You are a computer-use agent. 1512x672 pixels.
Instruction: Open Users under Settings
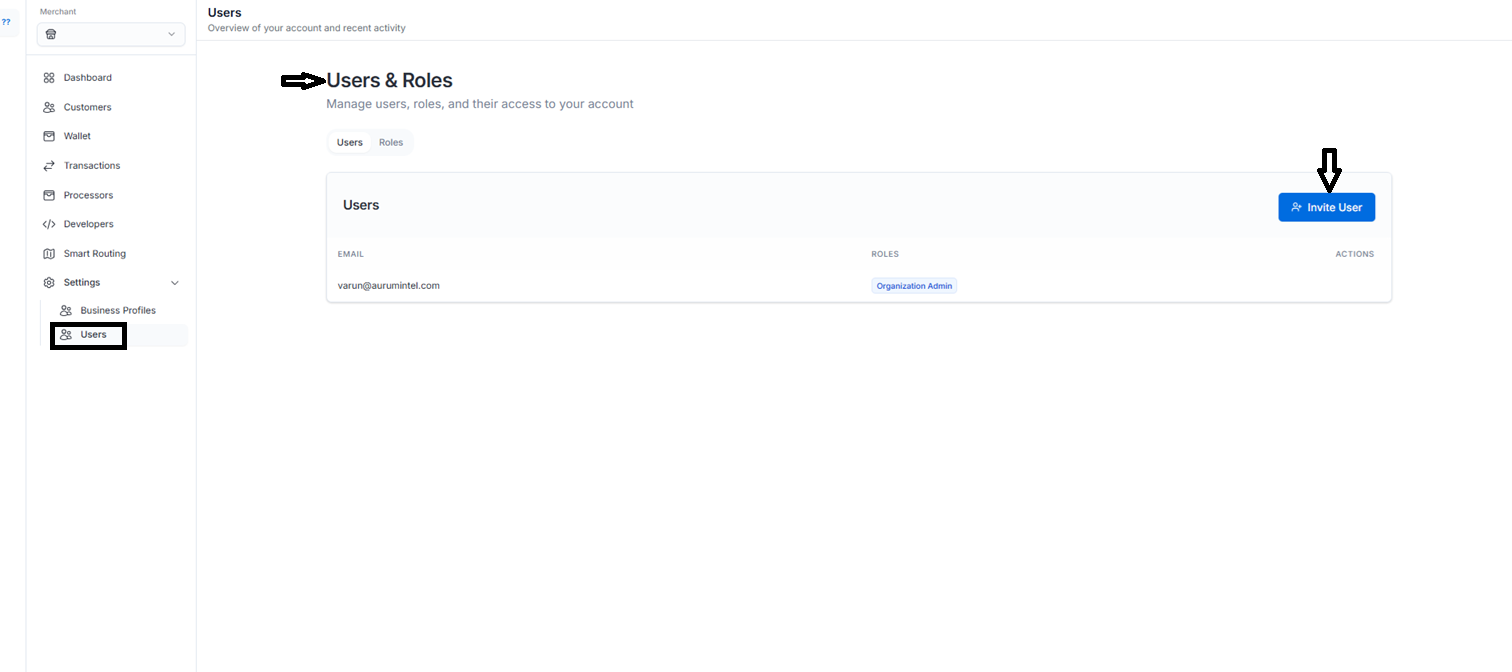tap(93, 335)
